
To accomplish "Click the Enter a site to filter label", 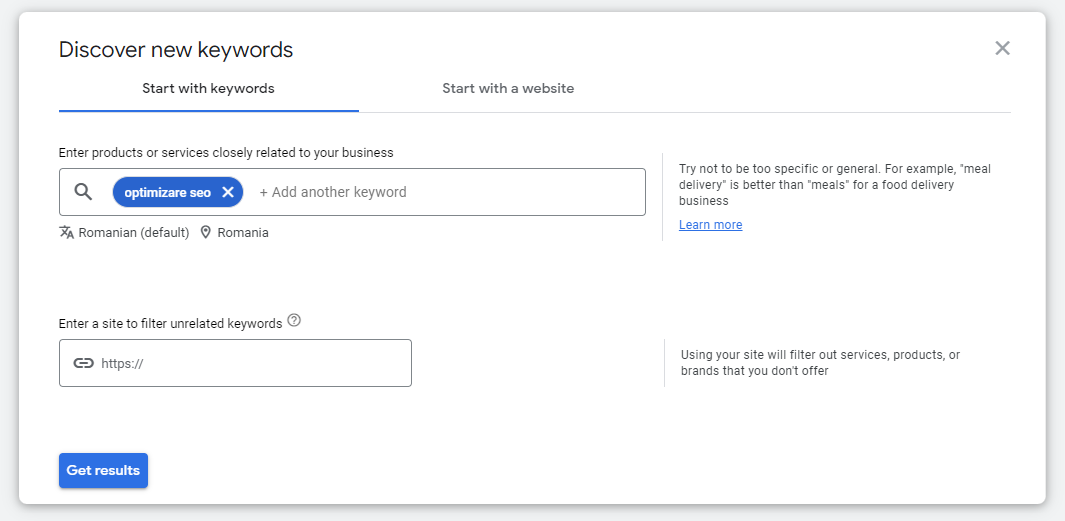I will point(170,323).
